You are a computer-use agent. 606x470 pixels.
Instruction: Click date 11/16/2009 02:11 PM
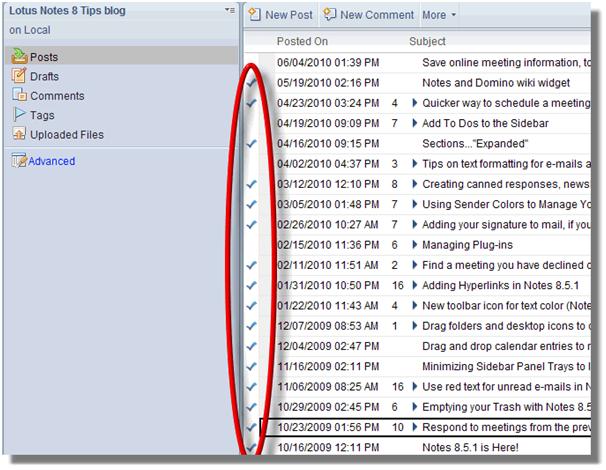[328, 366]
